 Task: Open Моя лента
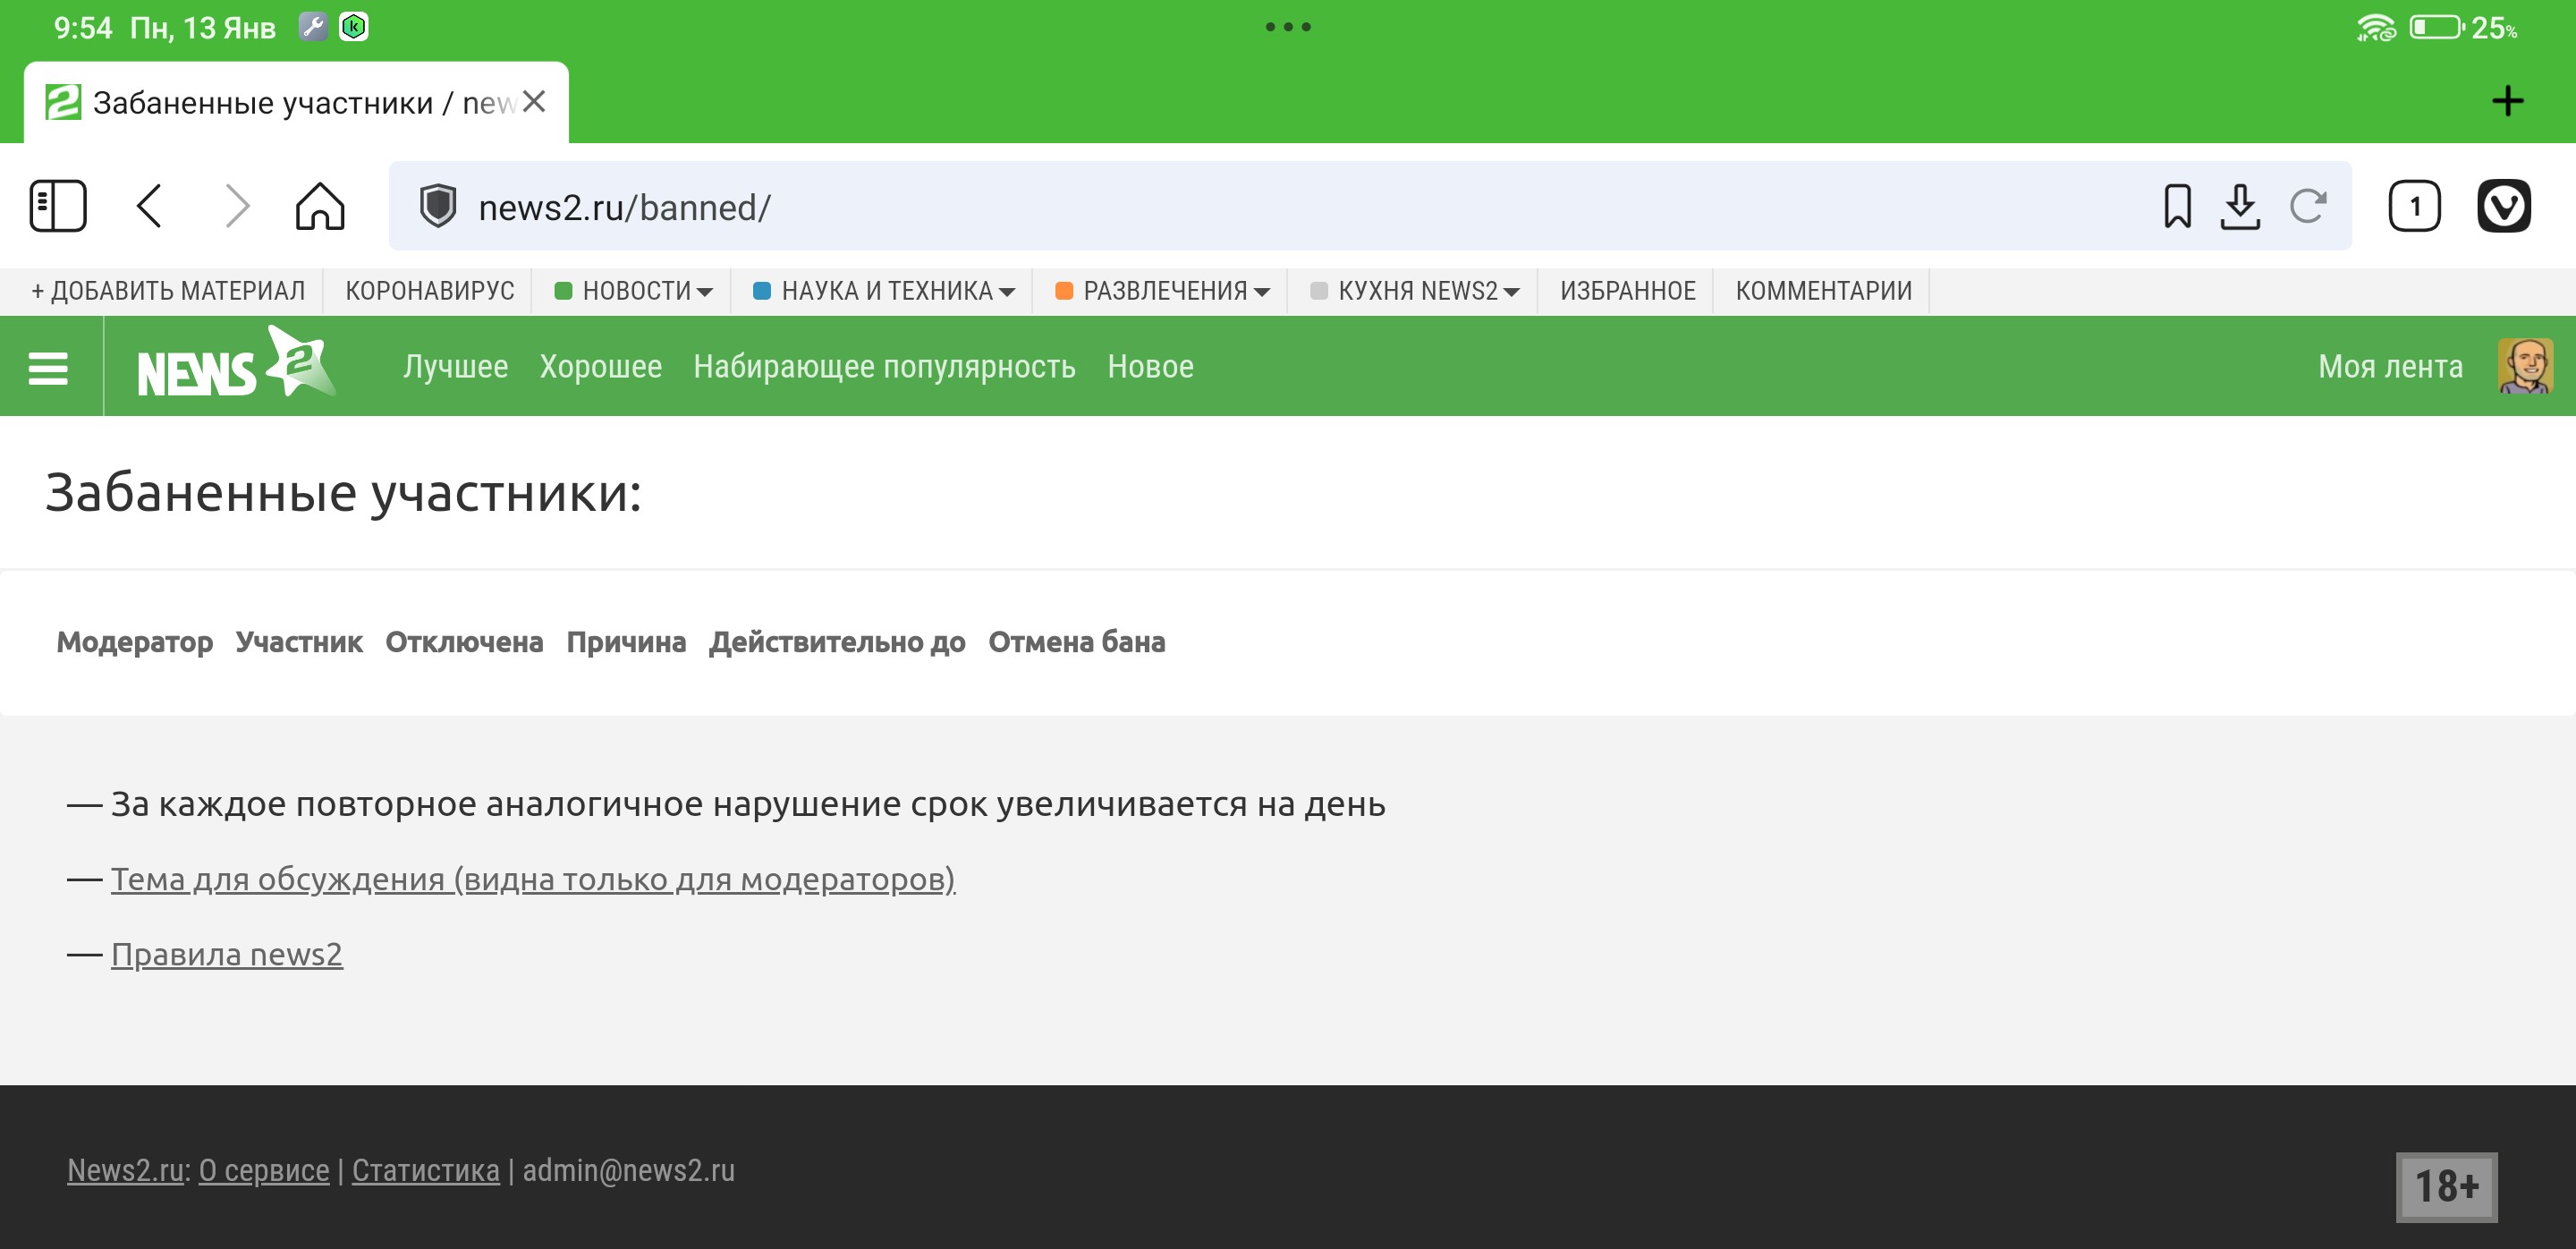tap(2390, 367)
